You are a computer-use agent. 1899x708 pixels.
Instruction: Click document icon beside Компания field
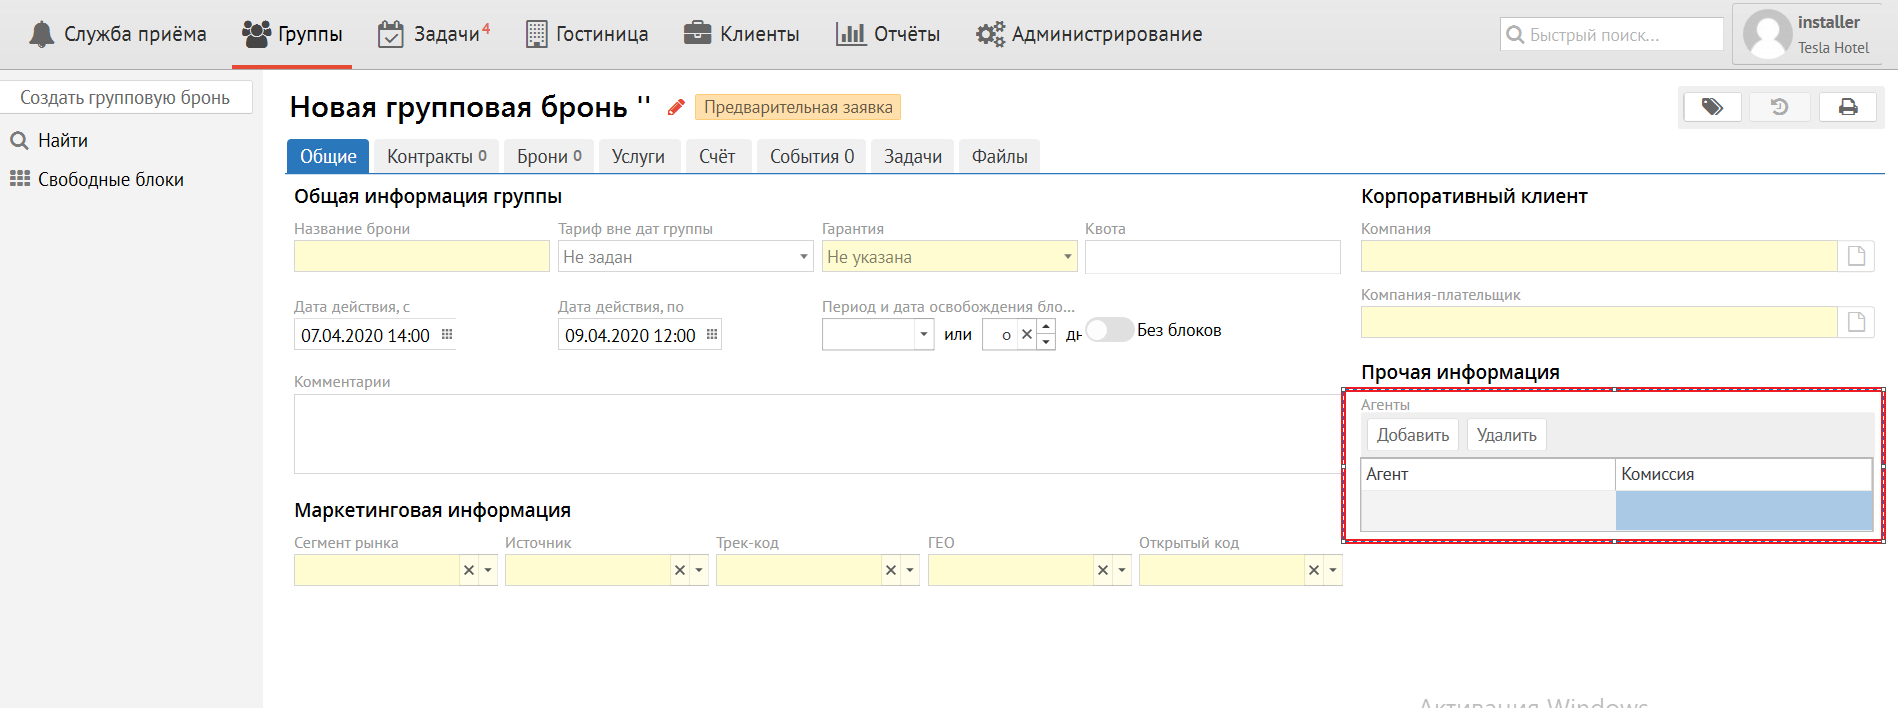click(1856, 256)
